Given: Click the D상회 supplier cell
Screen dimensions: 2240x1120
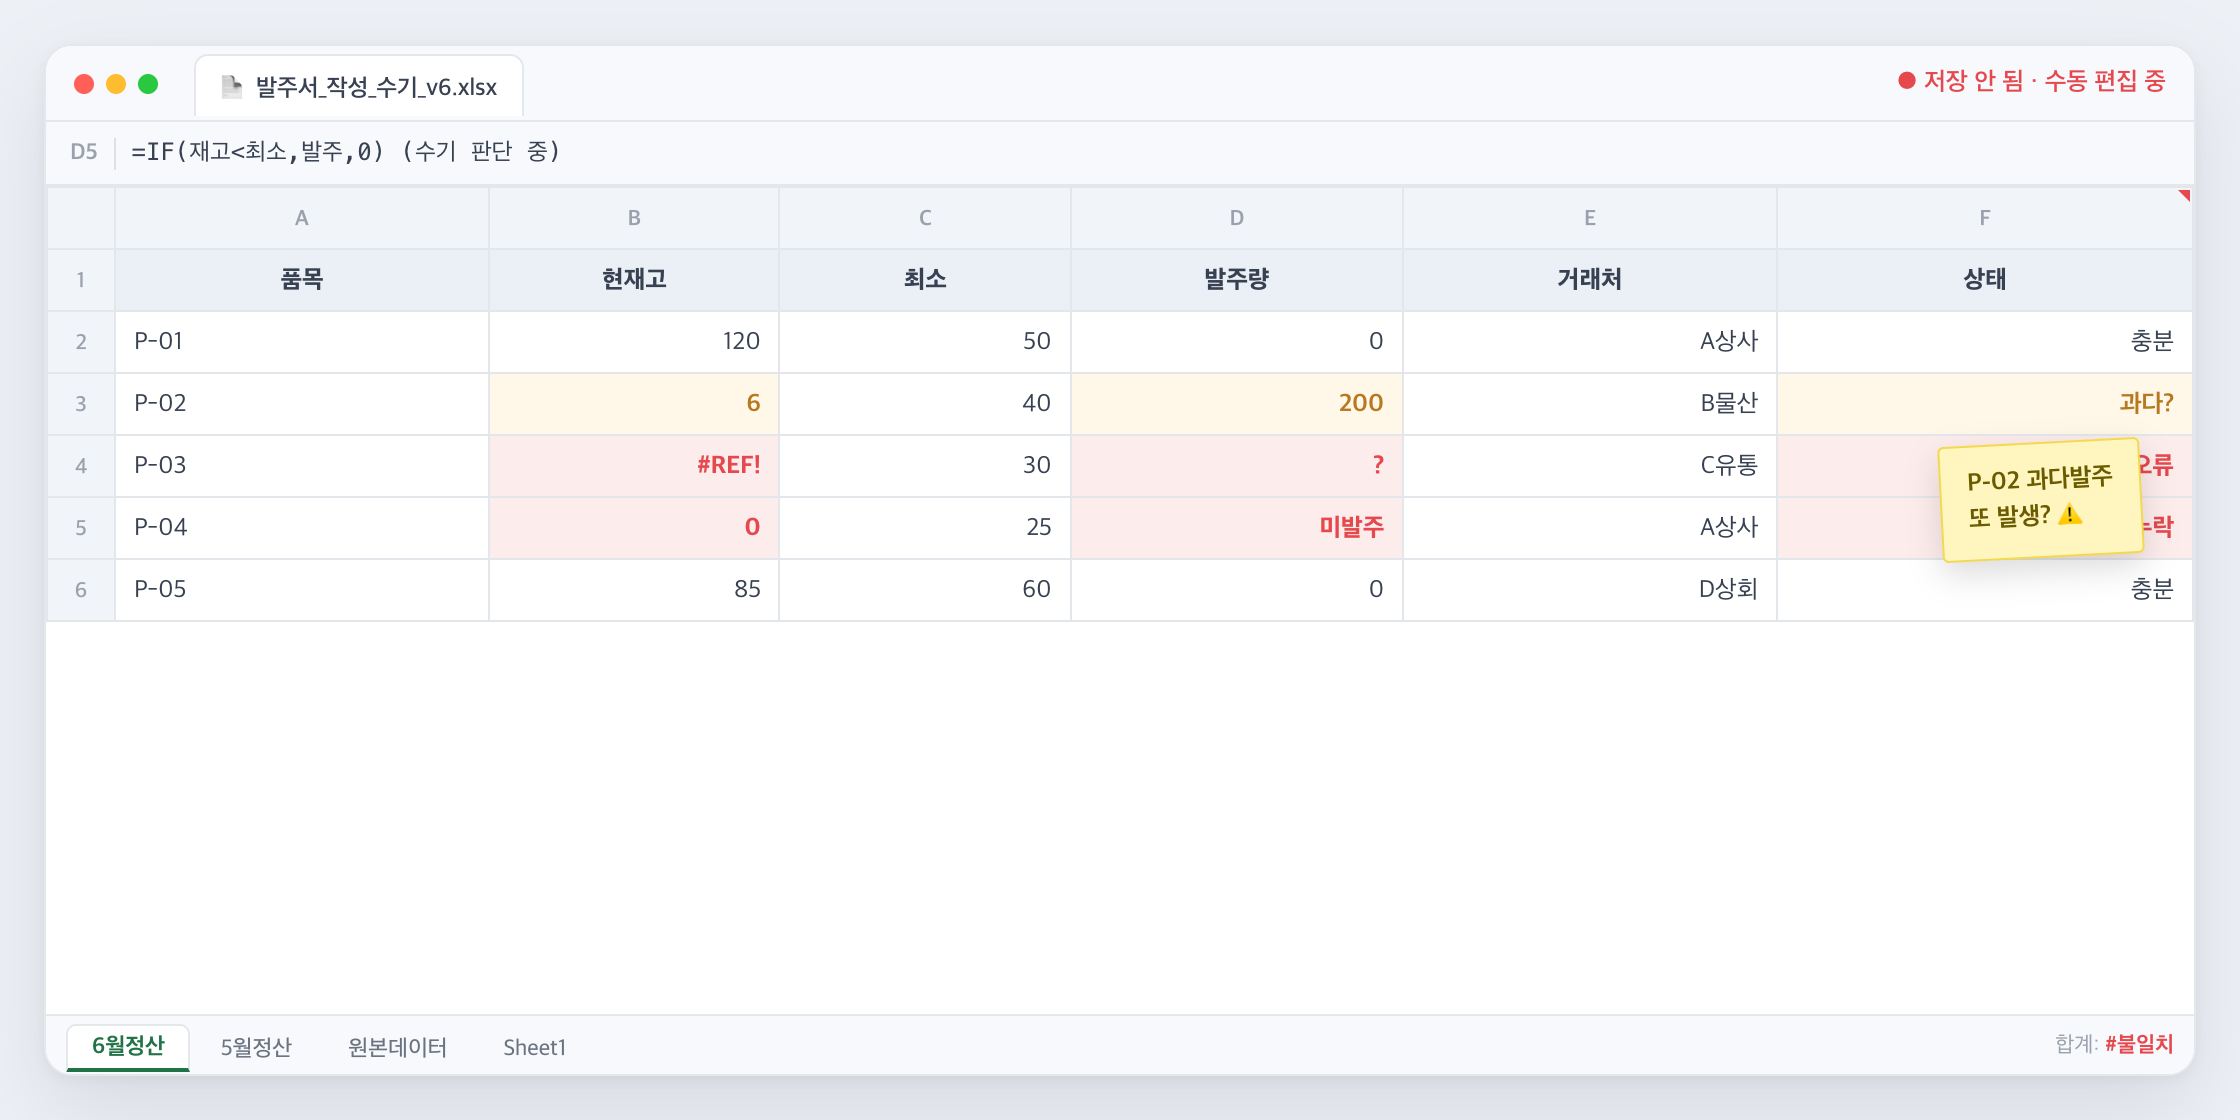Looking at the screenshot, I should (1590, 590).
